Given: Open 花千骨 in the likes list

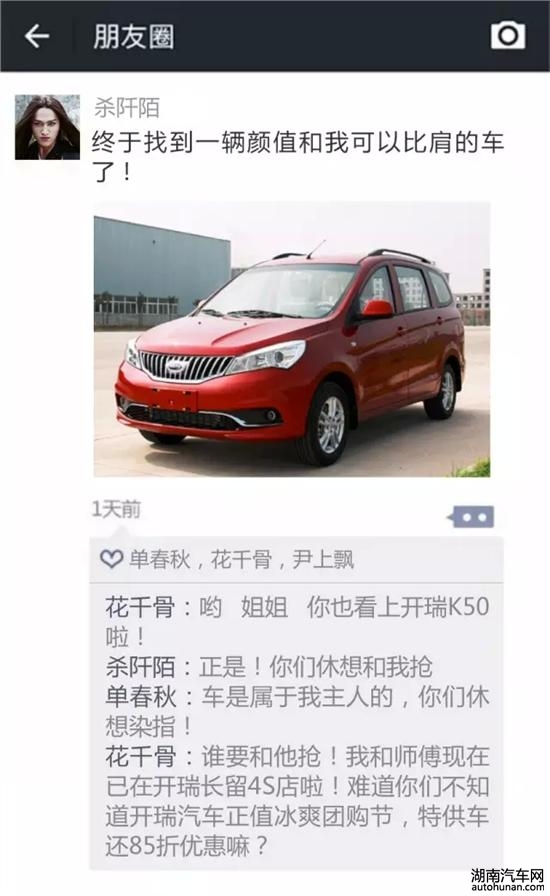Looking at the screenshot, I should pyautogui.click(x=241, y=559).
